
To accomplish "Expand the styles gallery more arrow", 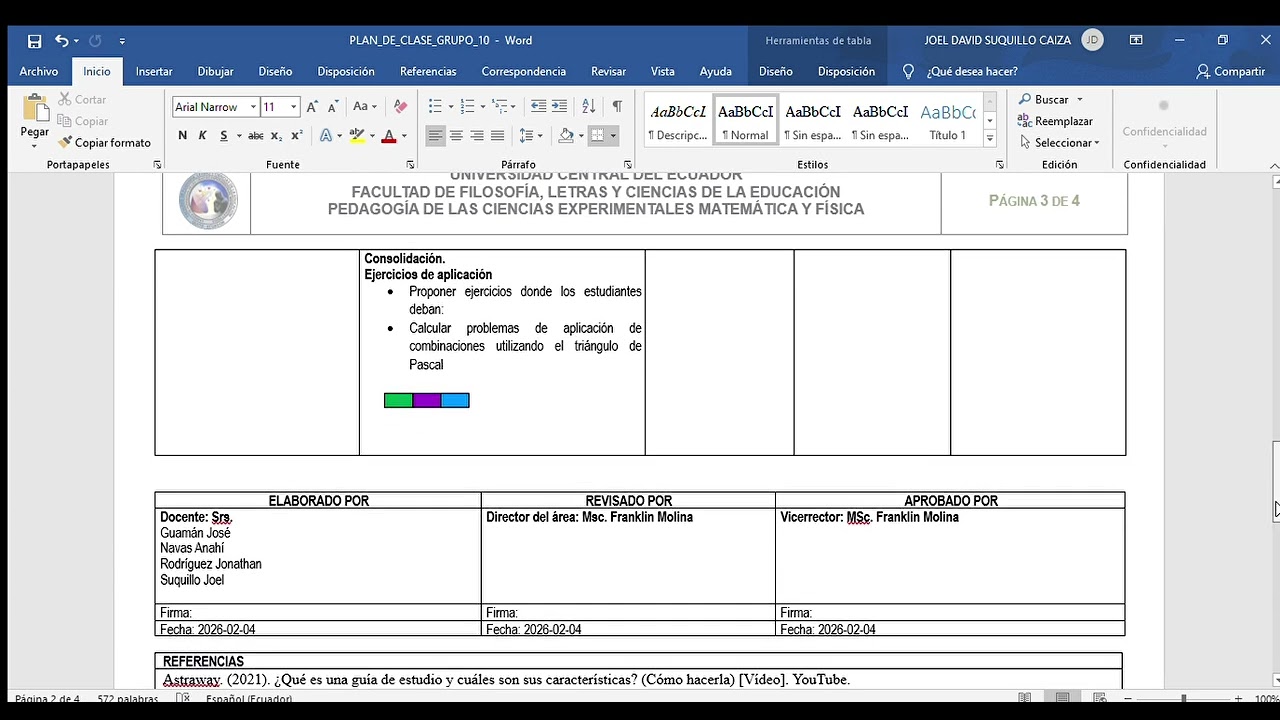I will point(990,137).
